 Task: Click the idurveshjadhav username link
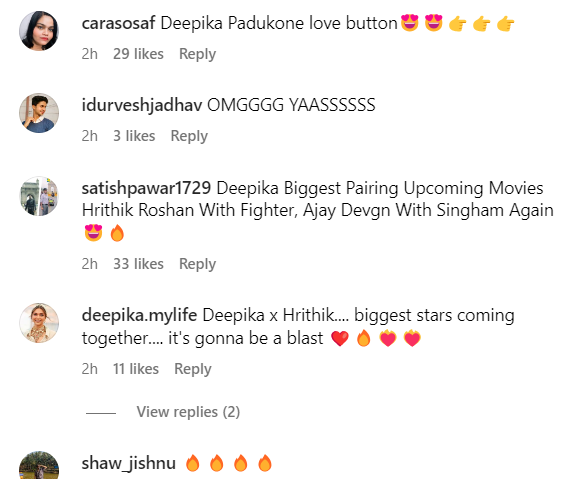click(142, 105)
